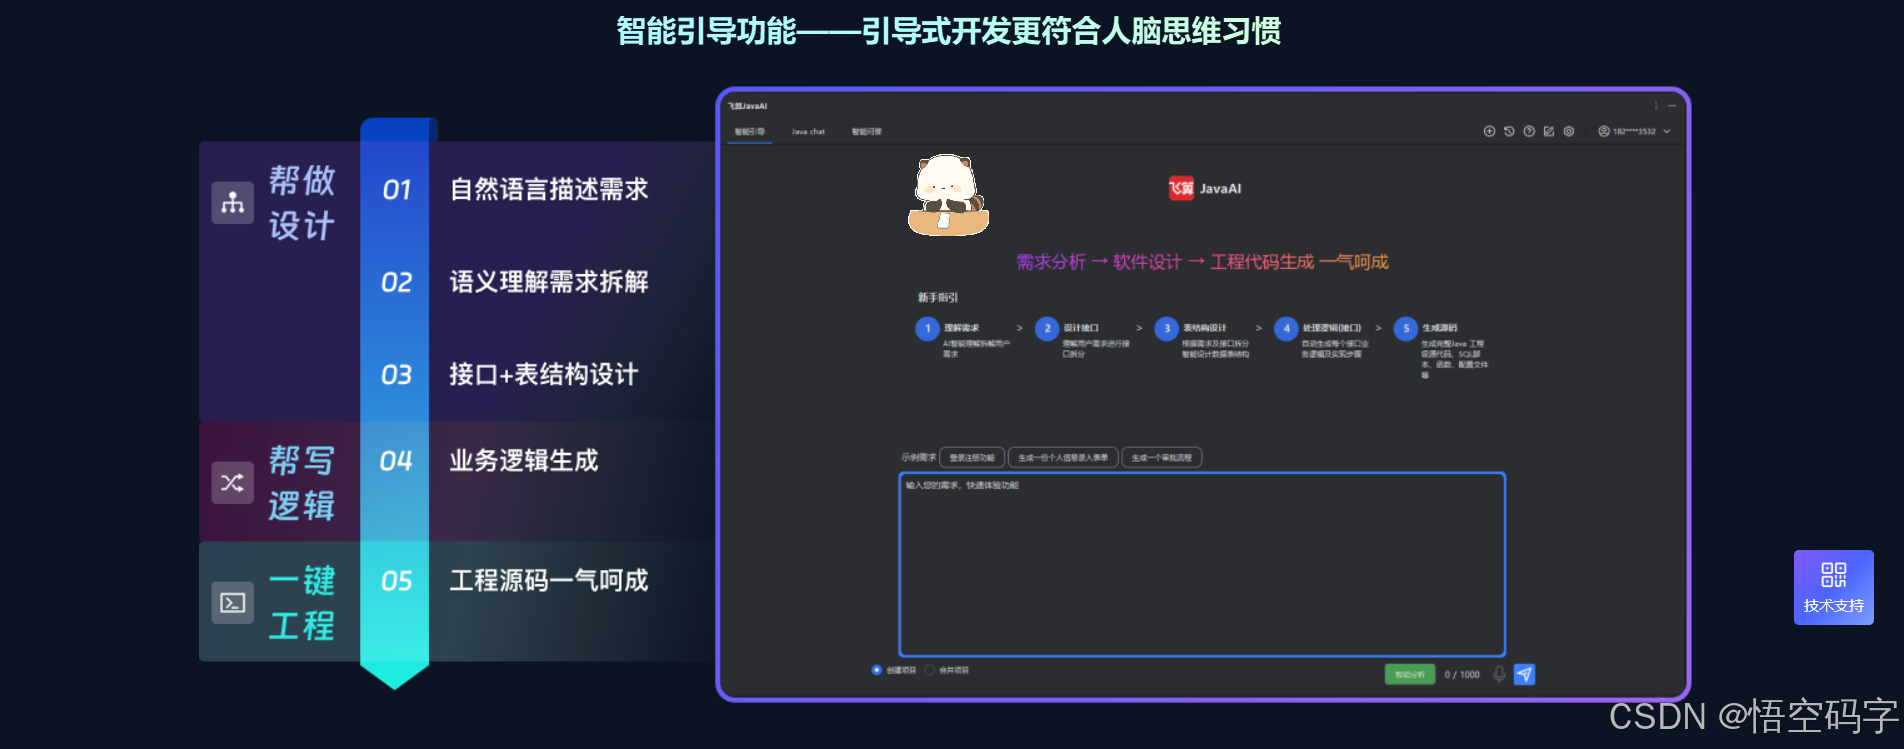
Task: Minimize the JavaAI window
Action: pyautogui.click(x=1672, y=105)
